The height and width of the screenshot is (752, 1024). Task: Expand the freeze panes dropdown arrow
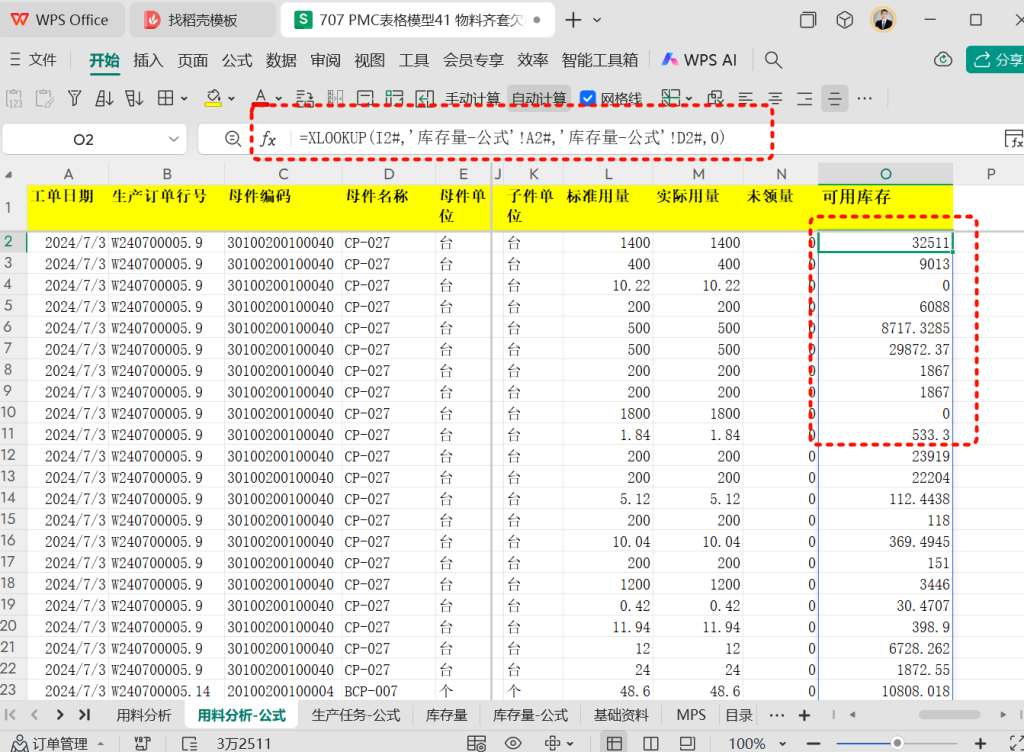click(x=689, y=99)
